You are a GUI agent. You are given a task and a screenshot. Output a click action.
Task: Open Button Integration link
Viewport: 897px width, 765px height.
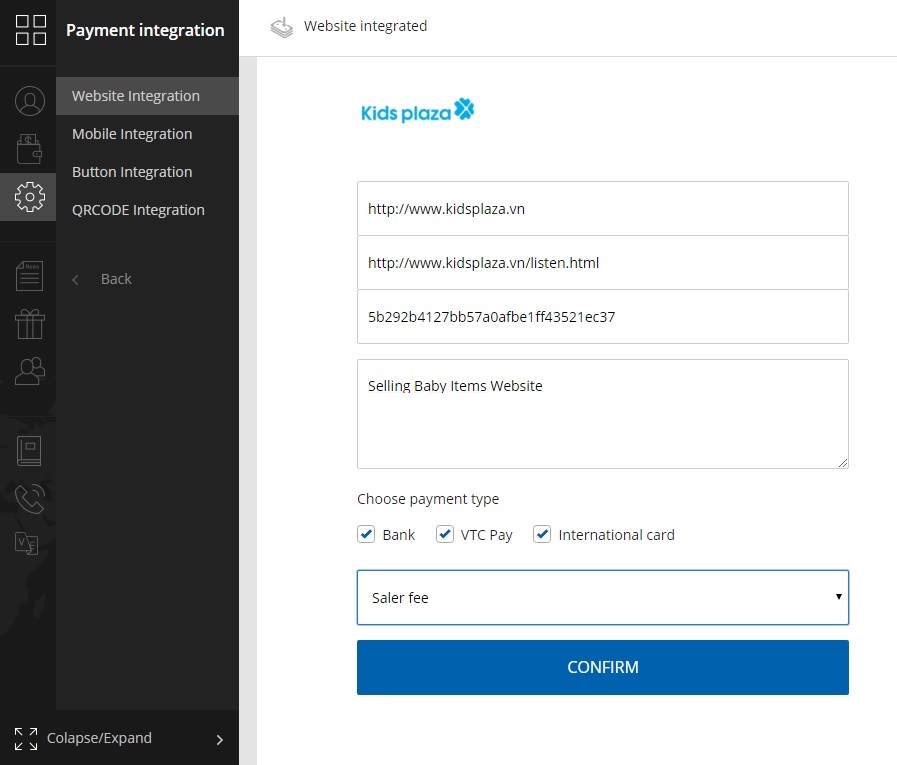pos(132,172)
